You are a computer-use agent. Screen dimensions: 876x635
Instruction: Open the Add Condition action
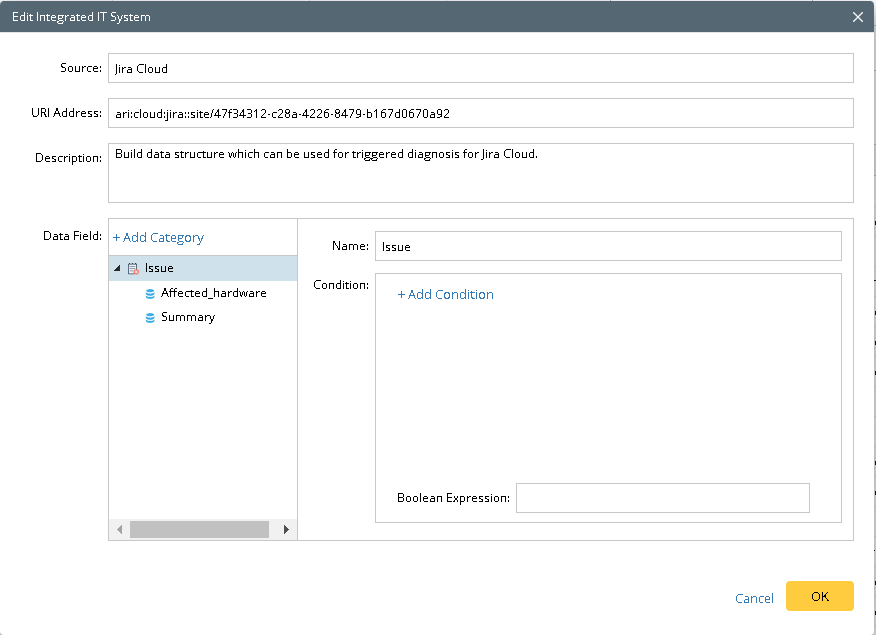[445, 294]
